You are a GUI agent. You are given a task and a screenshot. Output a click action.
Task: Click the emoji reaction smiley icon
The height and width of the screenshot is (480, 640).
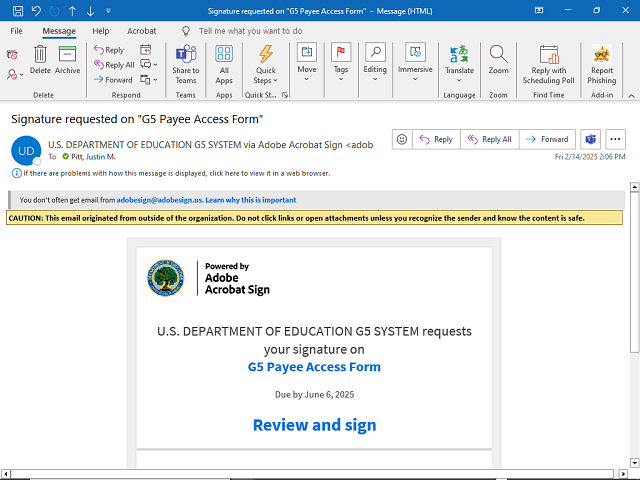tap(401, 140)
